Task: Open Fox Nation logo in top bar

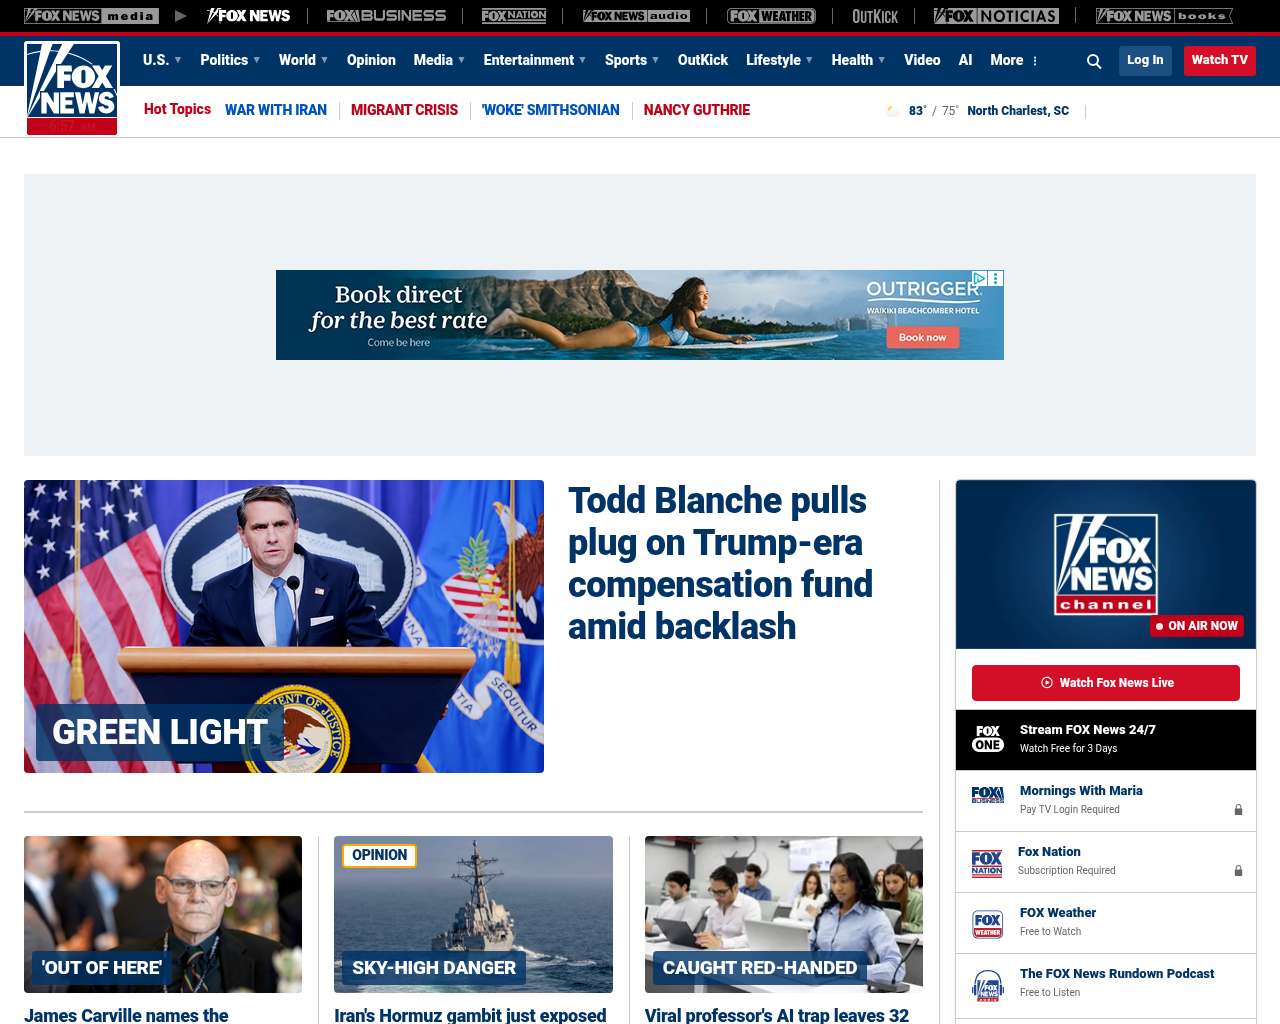Action: (x=514, y=16)
